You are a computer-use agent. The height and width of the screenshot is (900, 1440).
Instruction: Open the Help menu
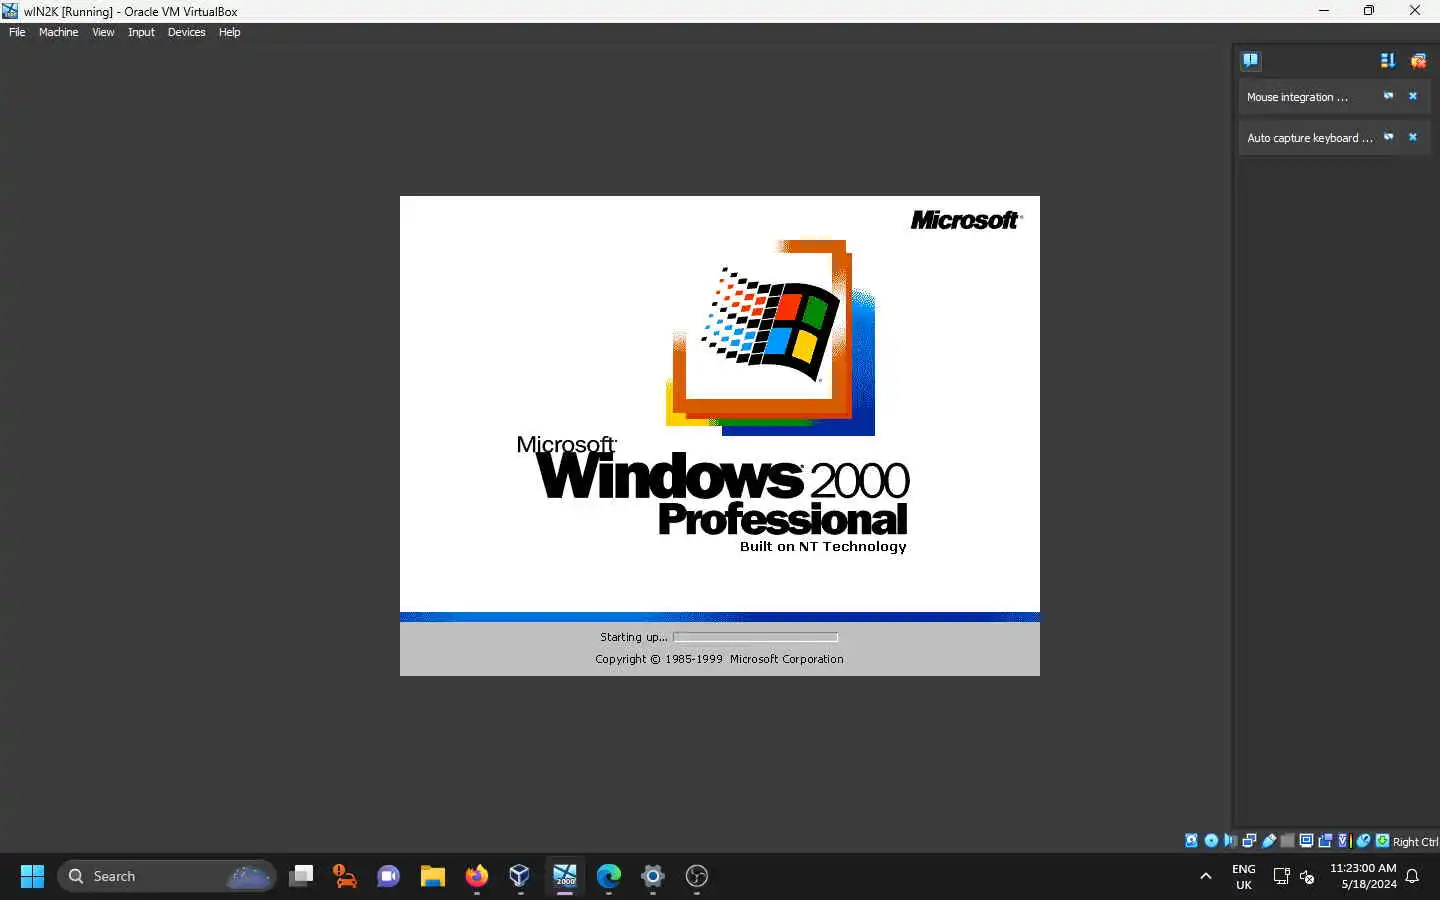(229, 32)
